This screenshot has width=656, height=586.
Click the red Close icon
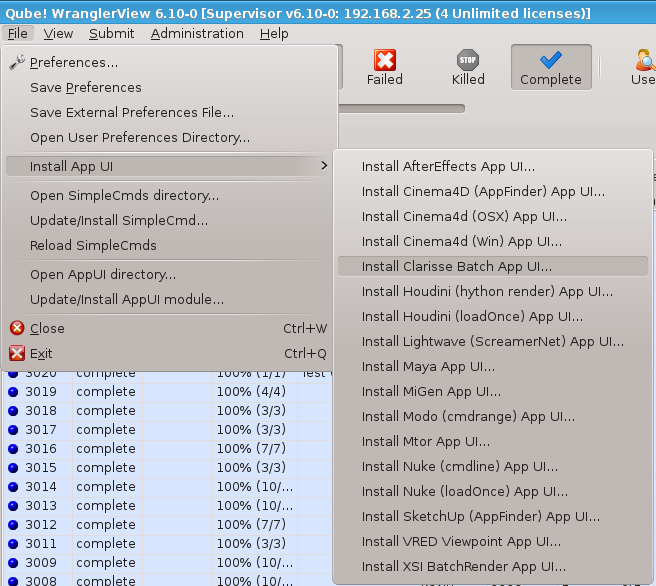pos(17,328)
